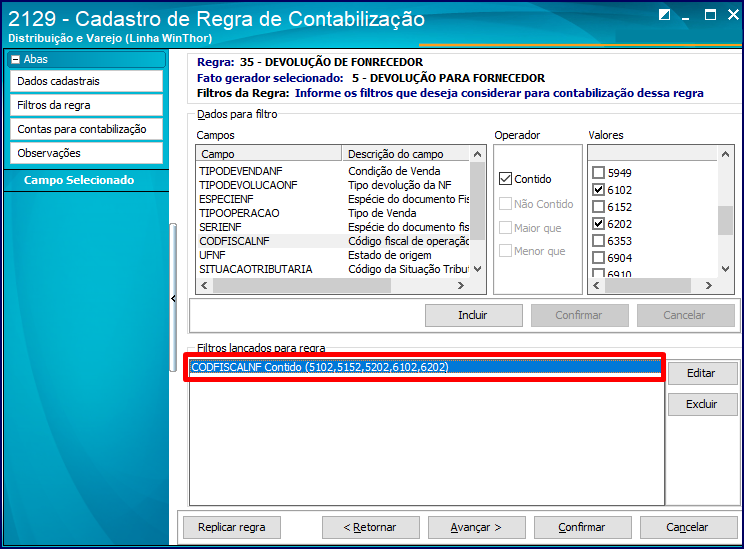Check the Não Contido operator
744x549 pixels.
point(505,204)
